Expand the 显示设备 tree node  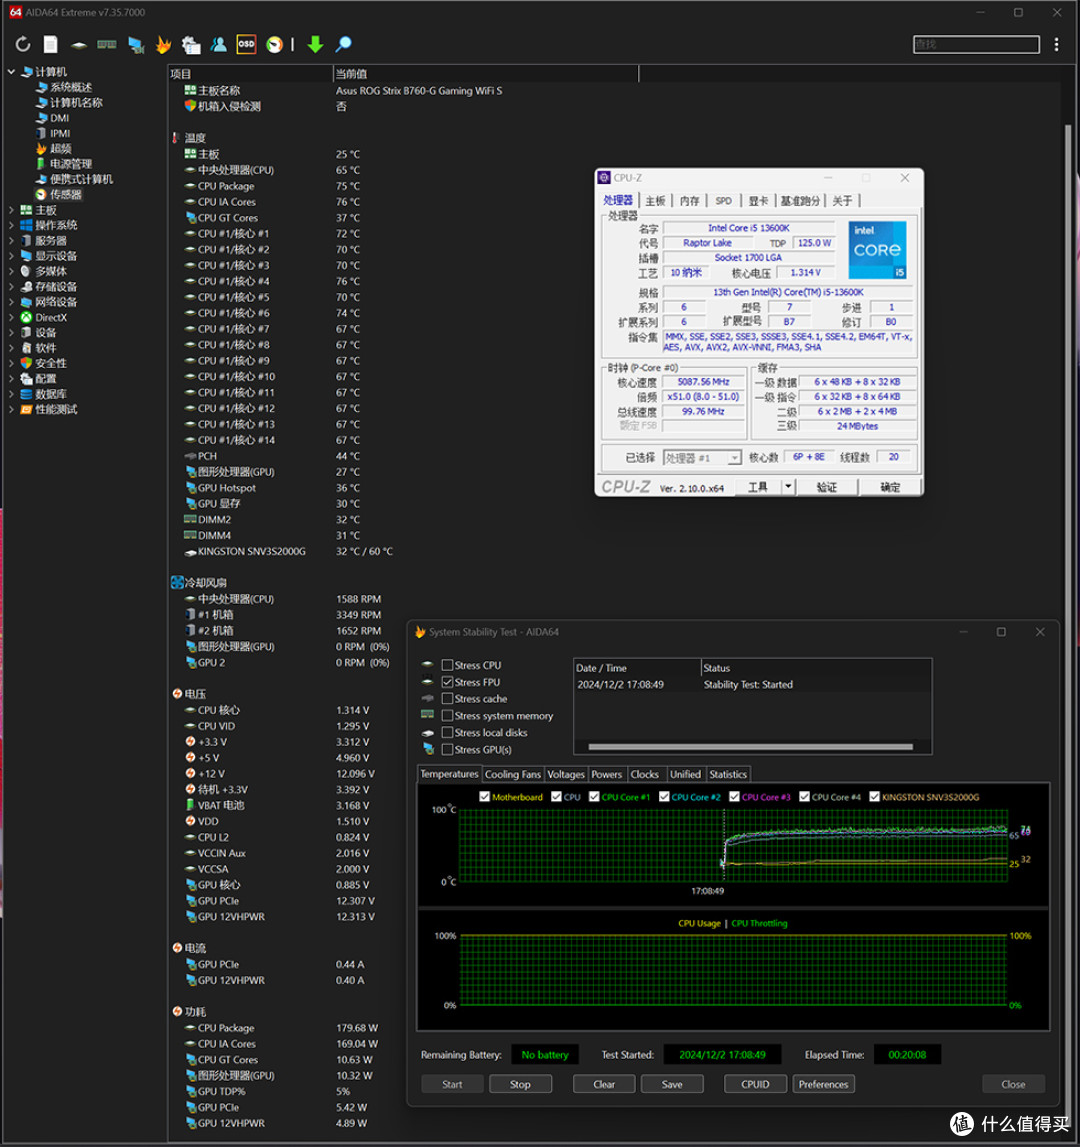click(11, 256)
